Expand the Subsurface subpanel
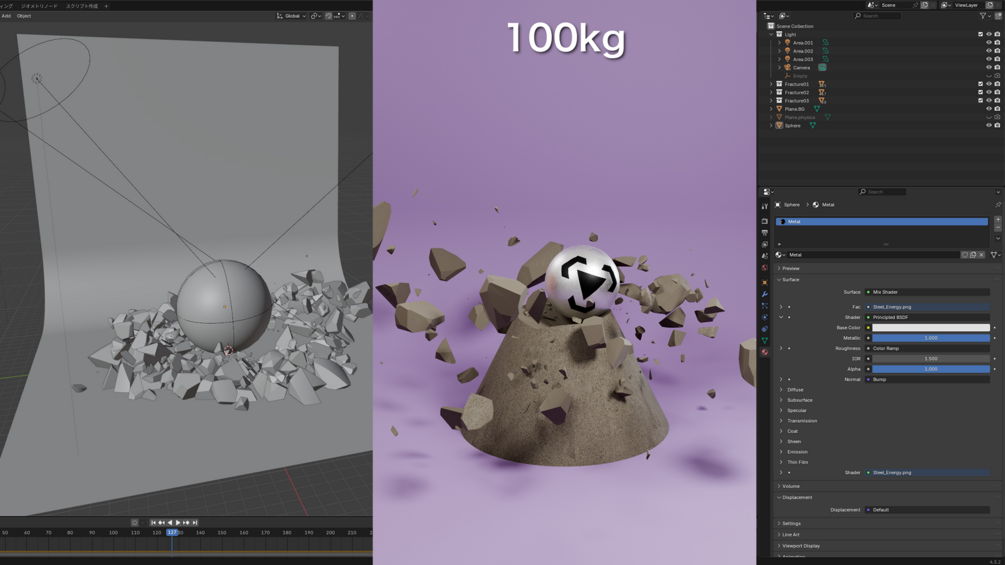This screenshot has width=1005, height=565. tap(781, 400)
